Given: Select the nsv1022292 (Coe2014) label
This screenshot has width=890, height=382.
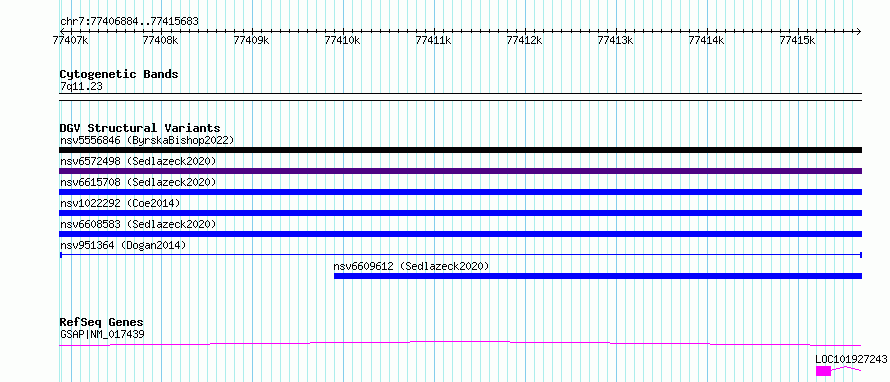Looking at the screenshot, I should (120, 203).
